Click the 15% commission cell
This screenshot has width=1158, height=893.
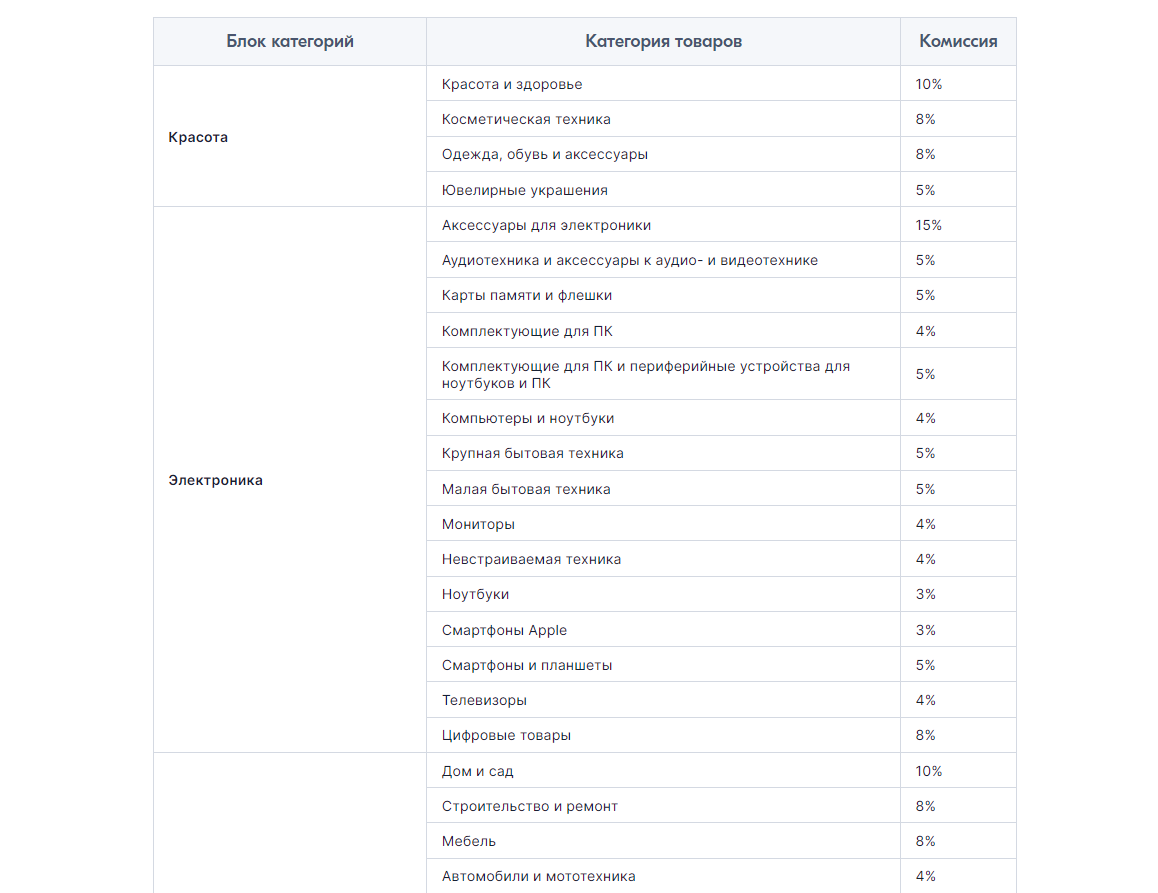pyautogui.click(x=958, y=225)
